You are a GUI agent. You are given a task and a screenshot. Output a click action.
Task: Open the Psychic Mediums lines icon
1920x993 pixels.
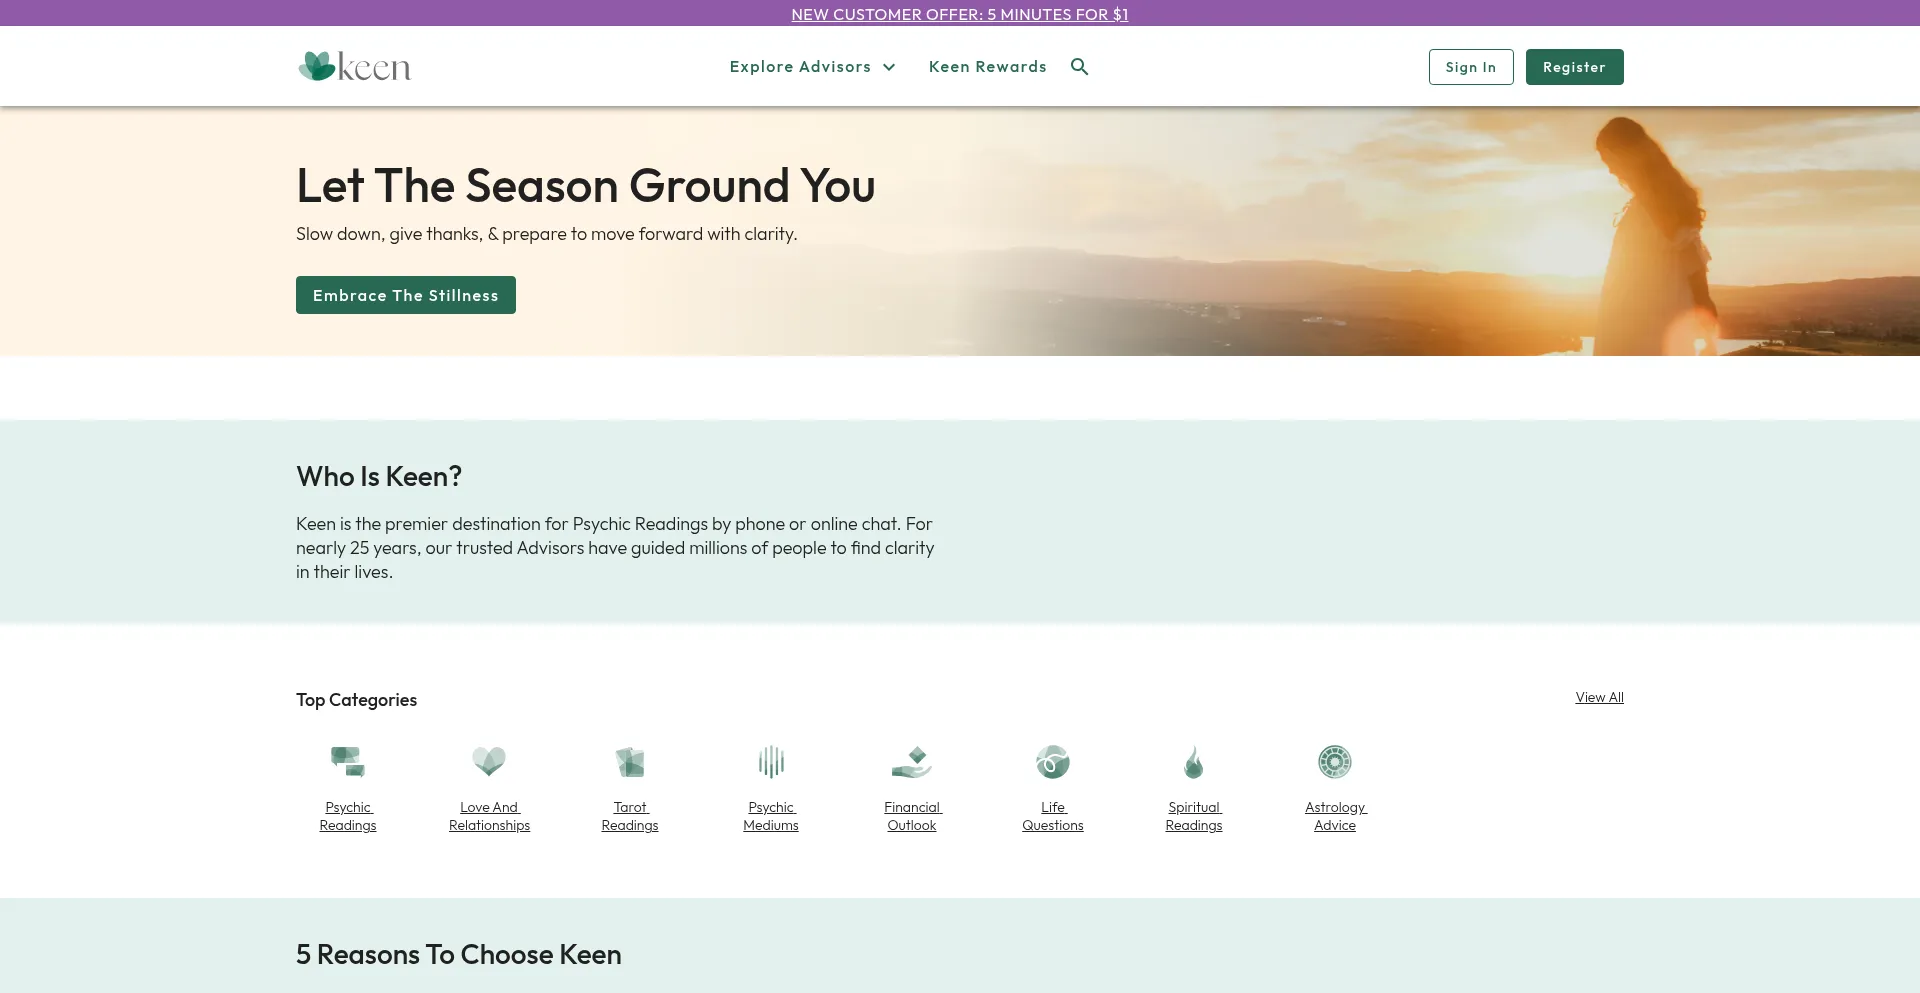[771, 762]
